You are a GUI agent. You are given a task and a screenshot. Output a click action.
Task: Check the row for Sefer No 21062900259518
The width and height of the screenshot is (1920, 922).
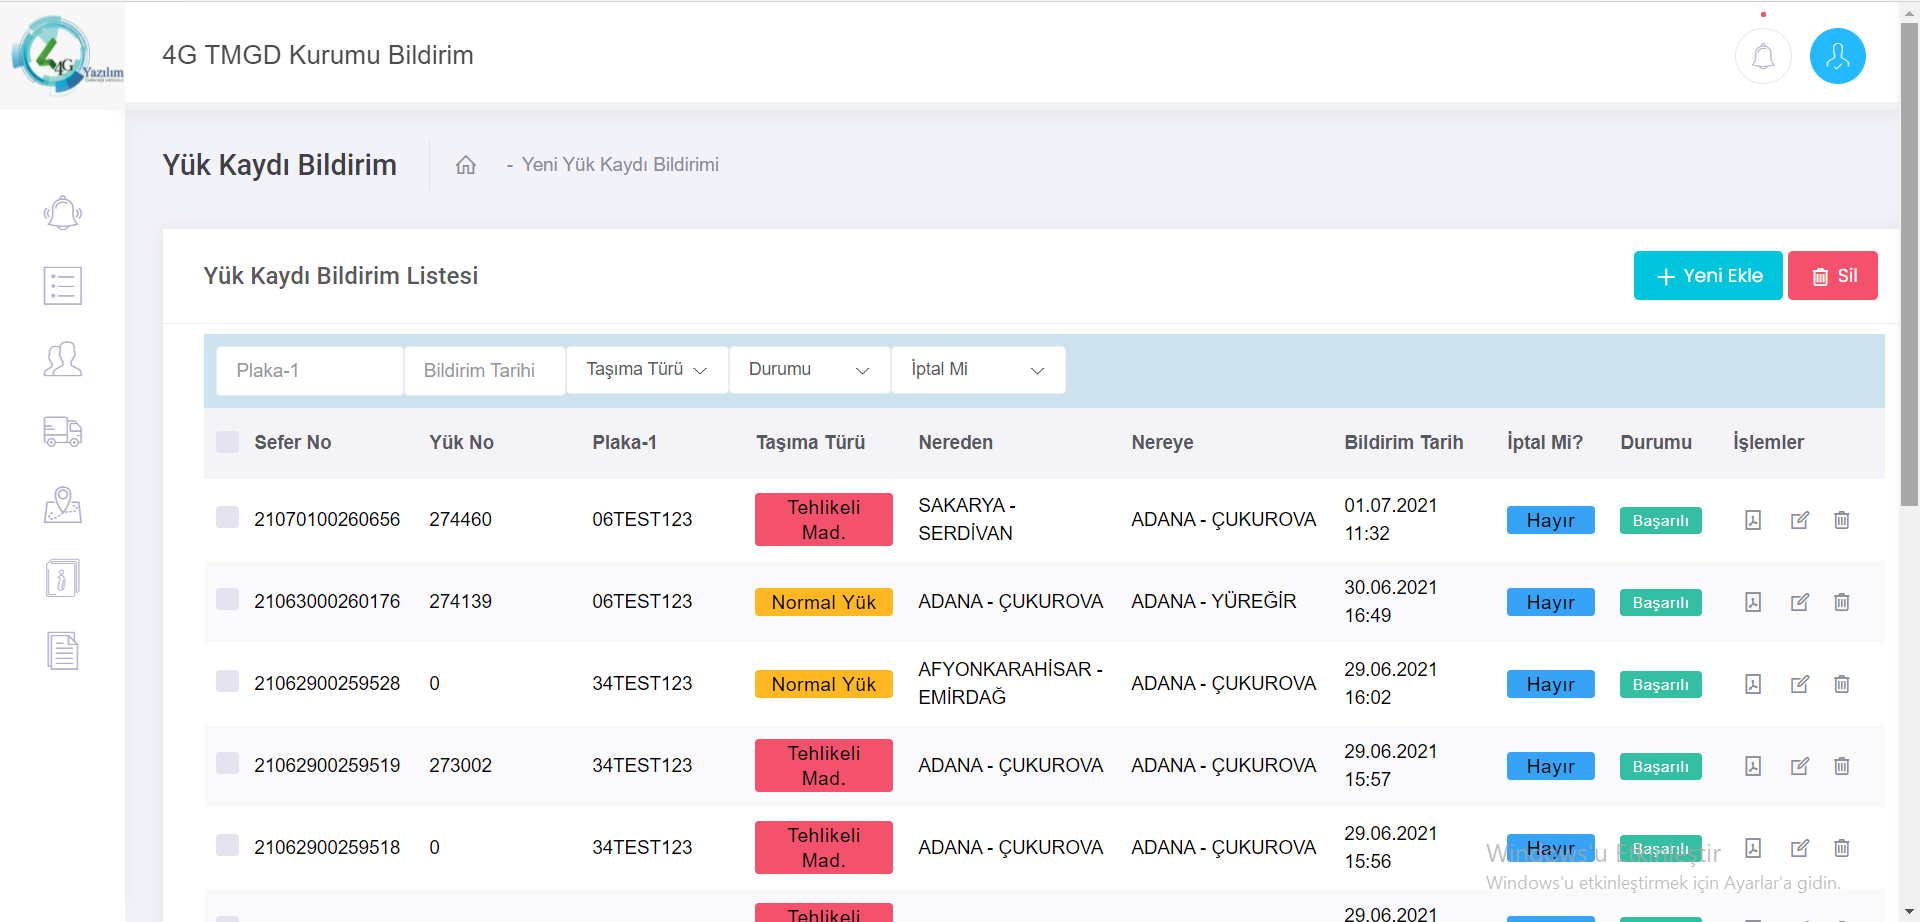pyautogui.click(x=228, y=845)
